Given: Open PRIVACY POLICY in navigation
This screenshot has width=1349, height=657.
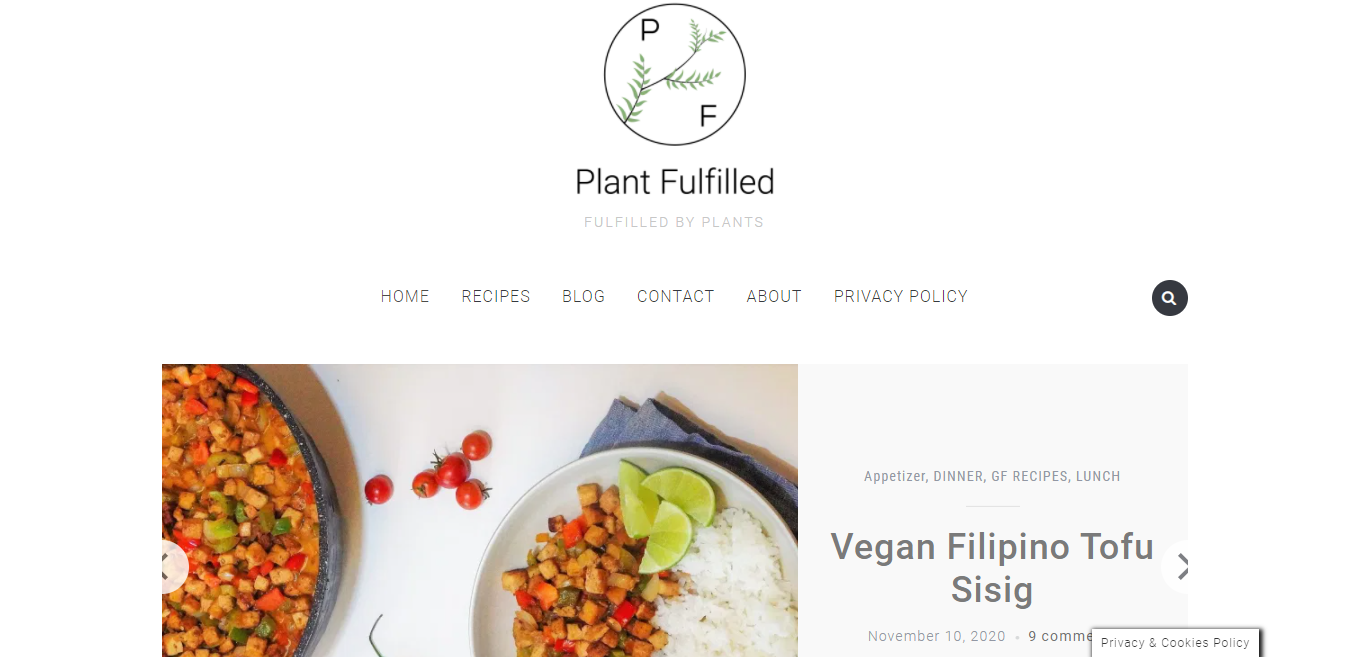Looking at the screenshot, I should coord(901,296).
